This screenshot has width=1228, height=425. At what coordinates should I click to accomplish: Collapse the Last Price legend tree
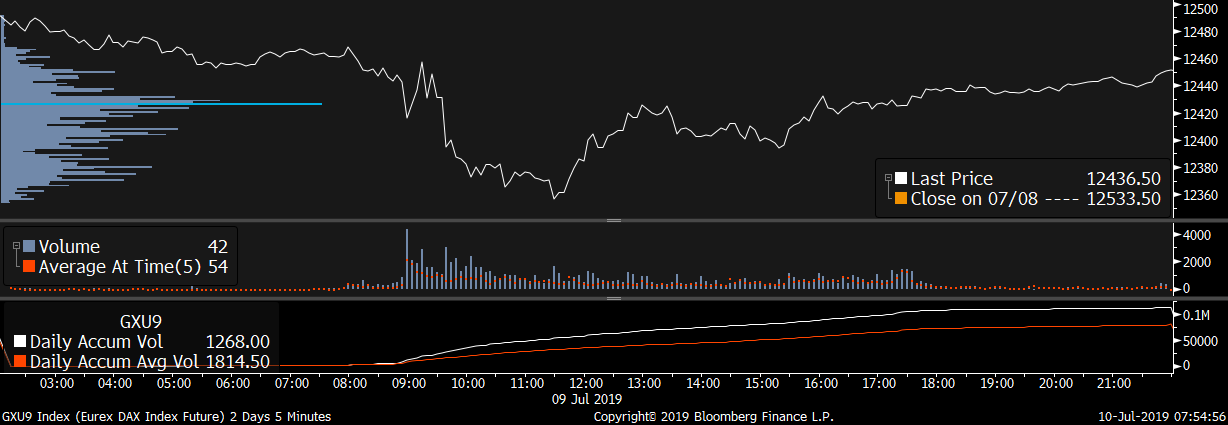(x=887, y=179)
